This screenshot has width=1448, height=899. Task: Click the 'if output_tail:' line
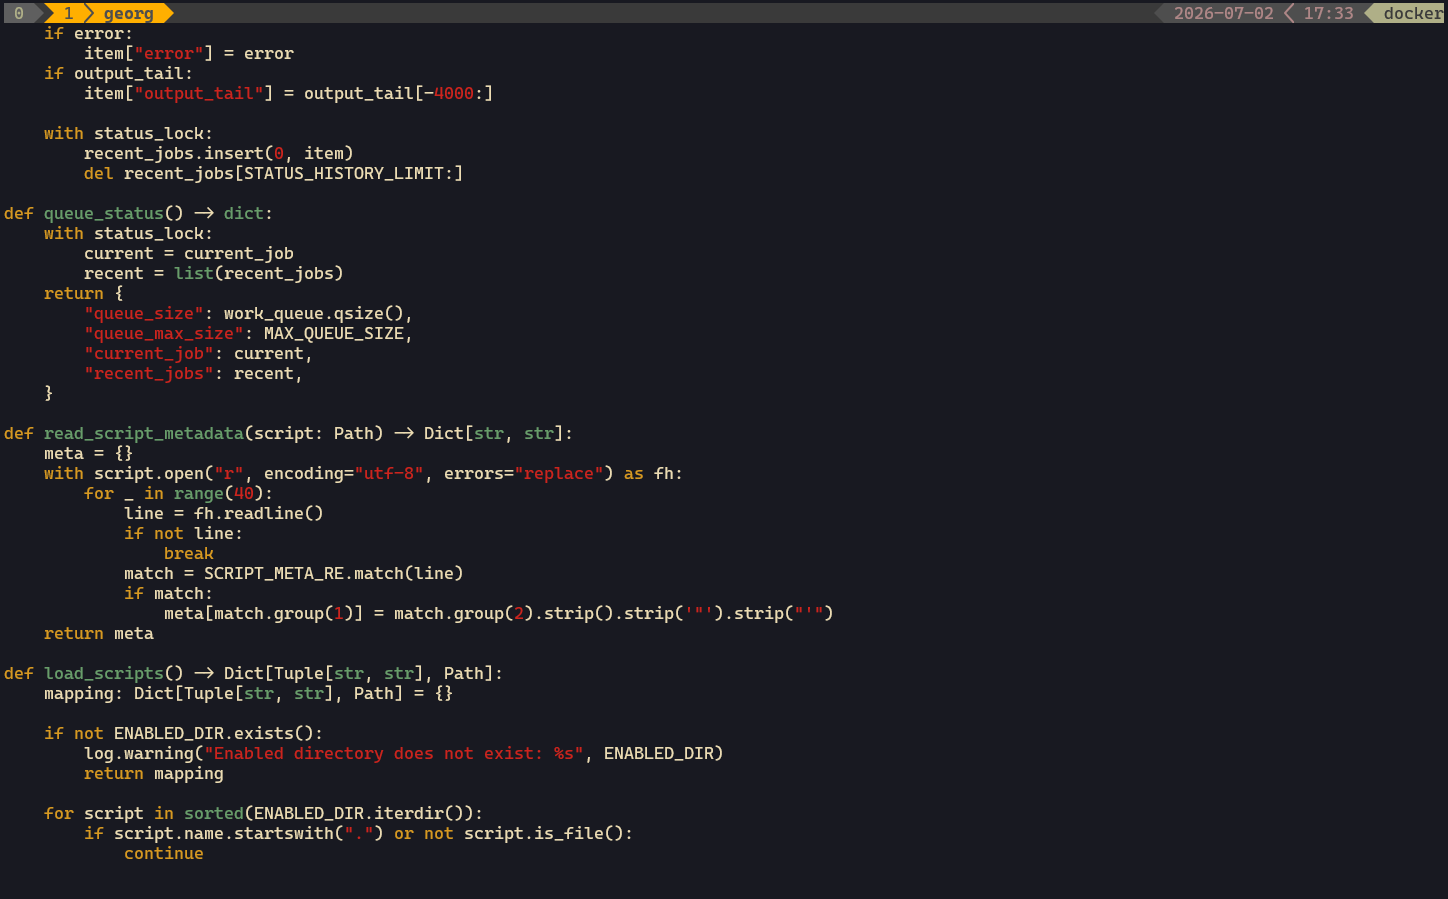tap(119, 73)
